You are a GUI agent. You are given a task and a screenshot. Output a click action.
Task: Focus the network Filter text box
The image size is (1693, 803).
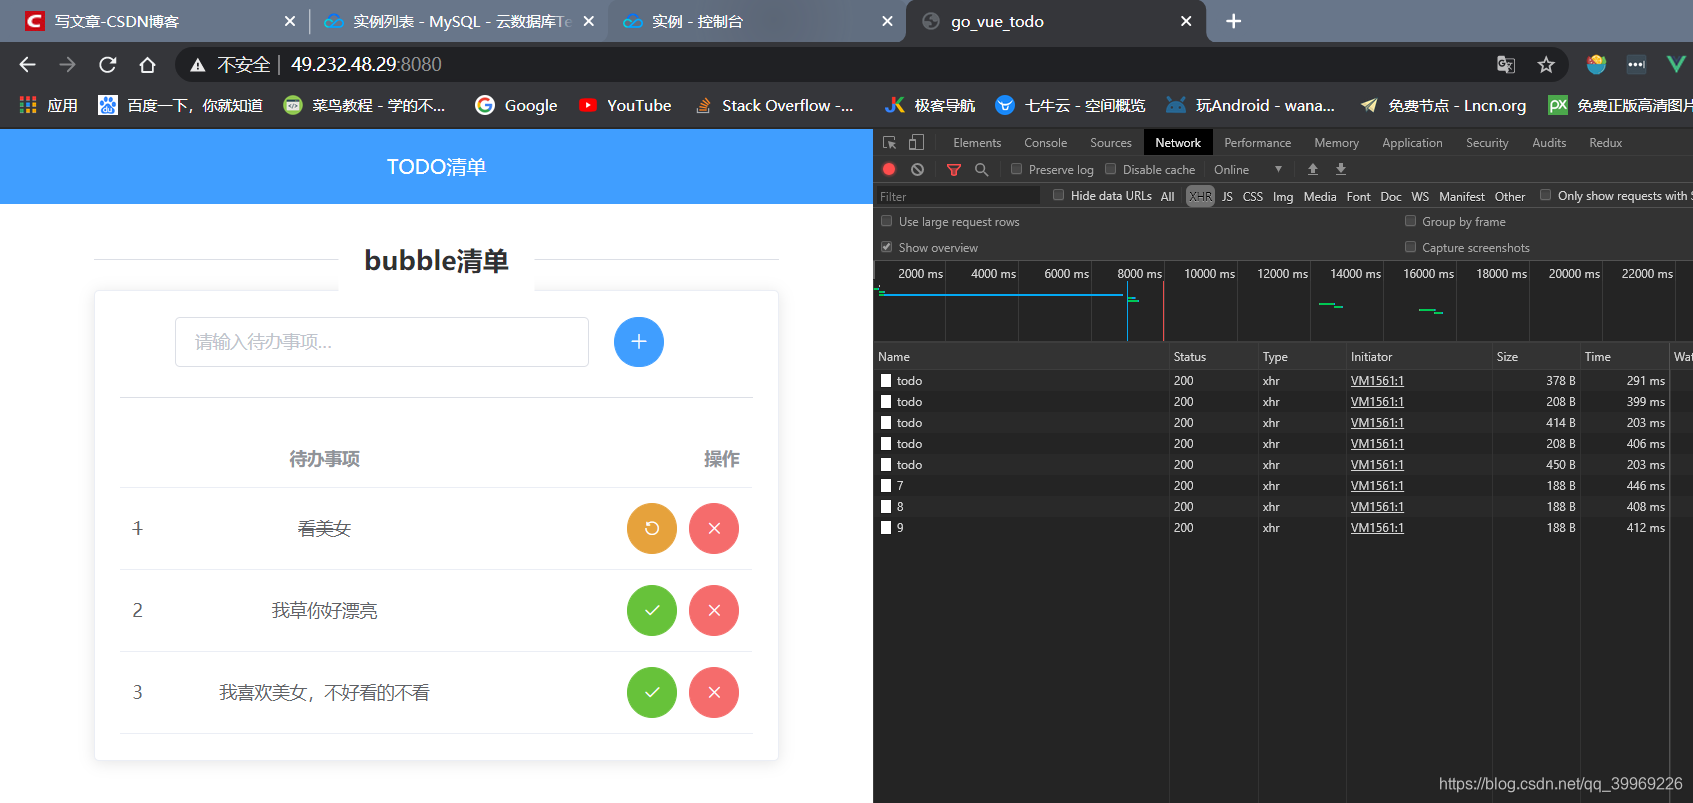958,197
